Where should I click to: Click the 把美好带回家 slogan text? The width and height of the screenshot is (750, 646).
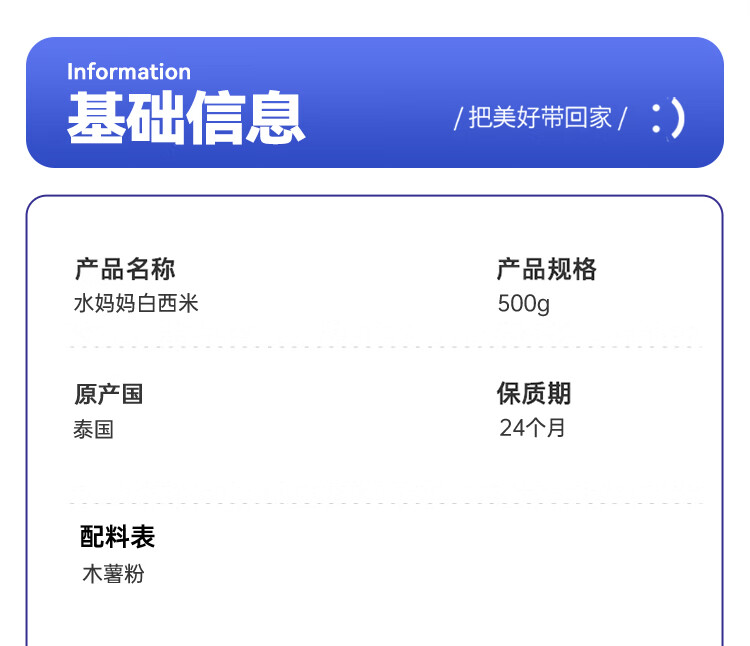click(x=540, y=118)
